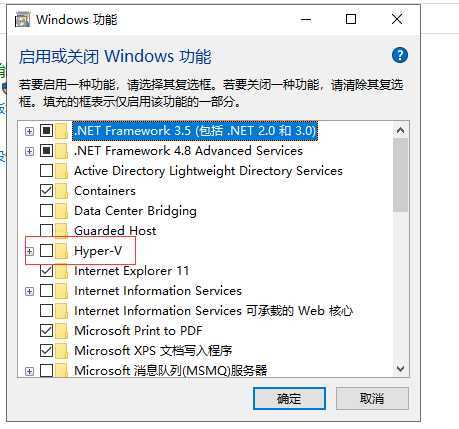Click folder icon beside Internet Explorer 11
This screenshot has height=429, width=459.
click(62, 271)
